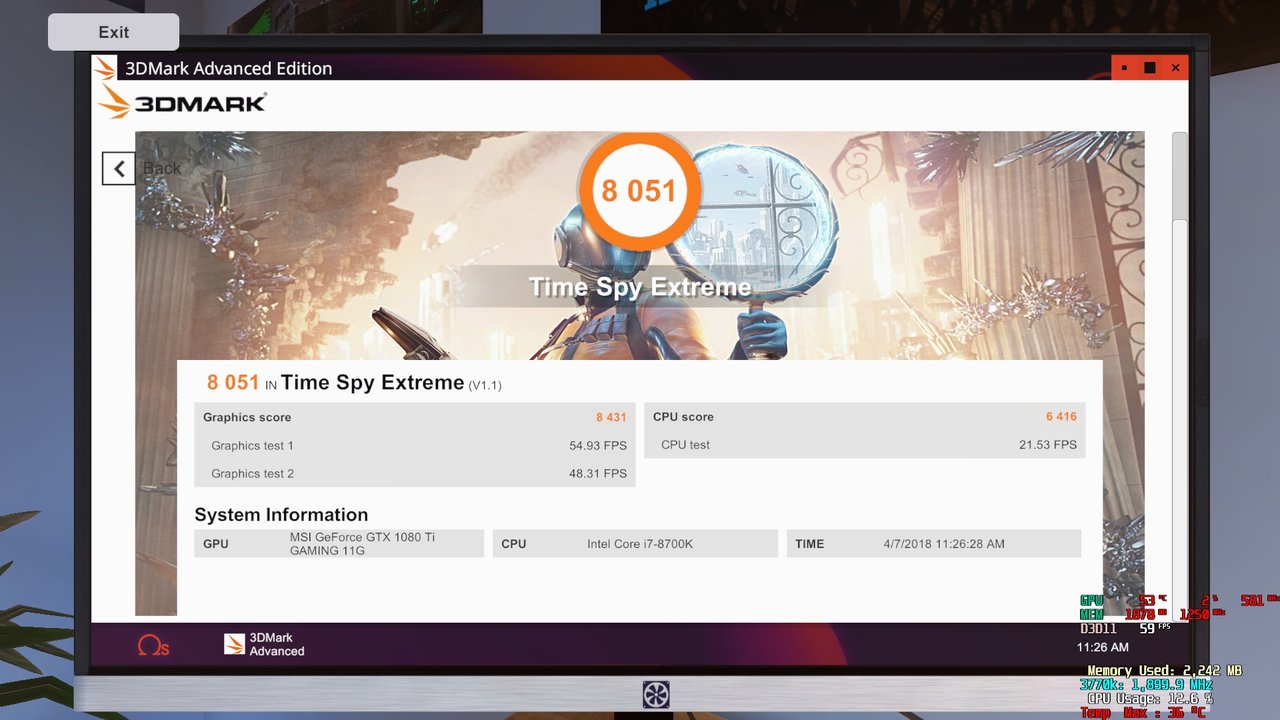Click the System Information heading
Image resolution: width=1280 pixels, height=720 pixels.
click(281, 515)
